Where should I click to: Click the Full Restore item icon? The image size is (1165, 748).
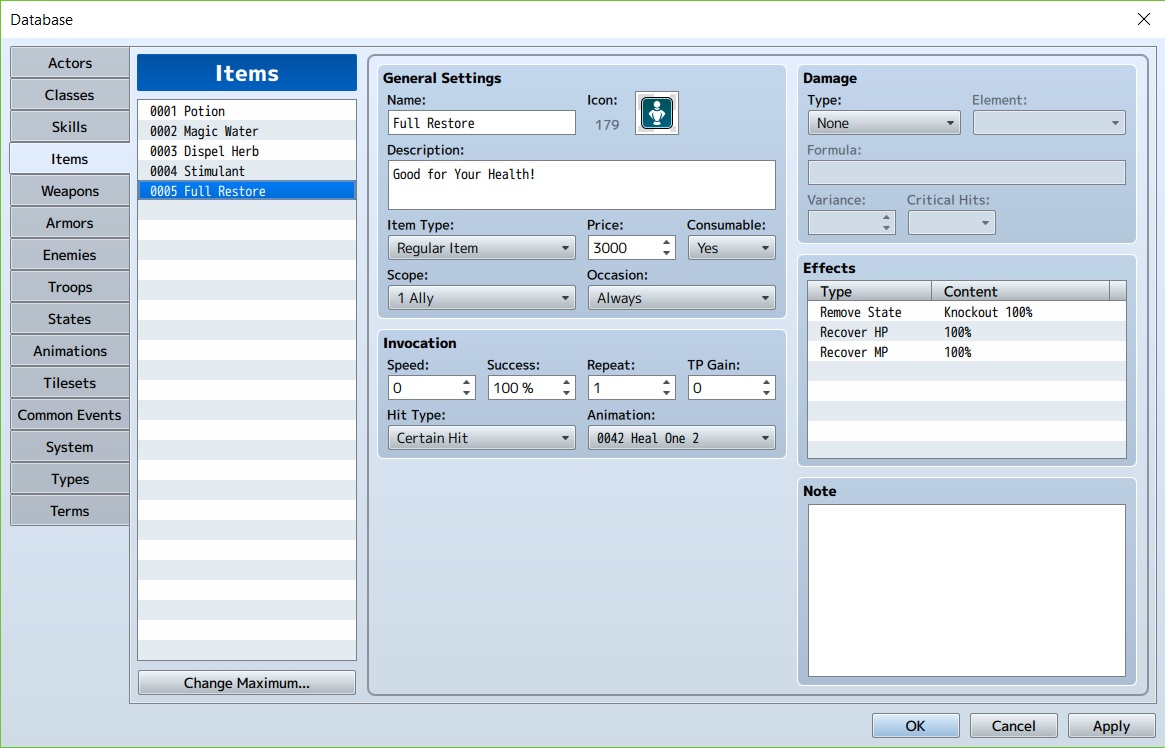coord(657,112)
